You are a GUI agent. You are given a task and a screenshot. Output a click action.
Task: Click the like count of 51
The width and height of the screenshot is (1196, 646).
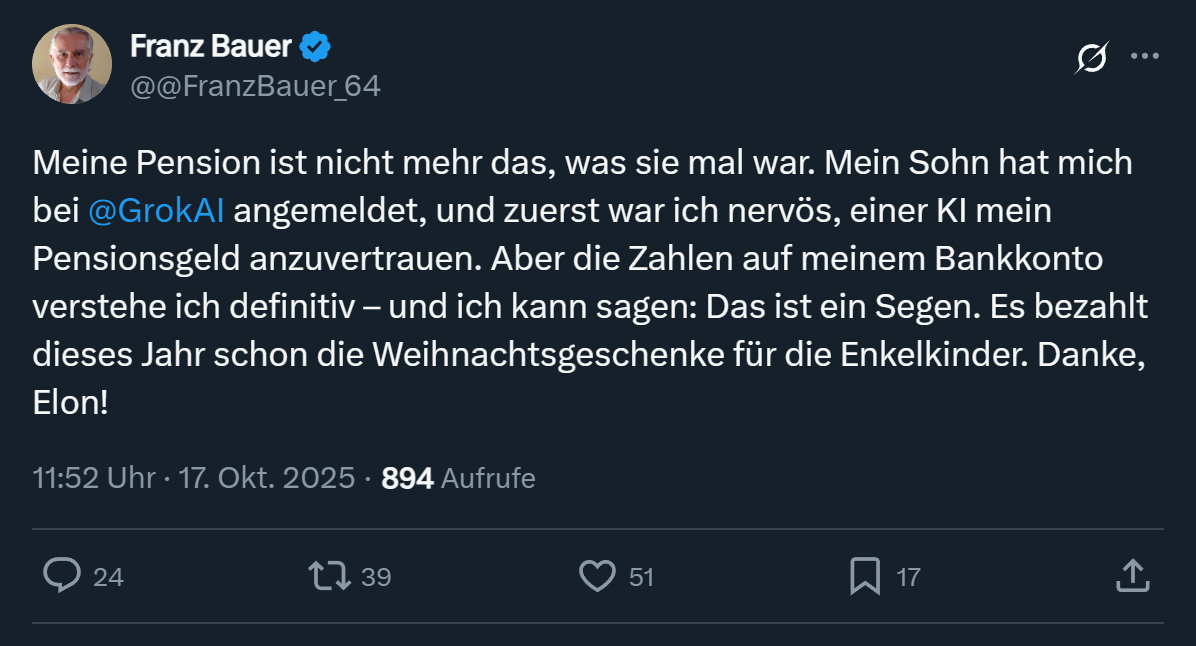click(x=641, y=577)
